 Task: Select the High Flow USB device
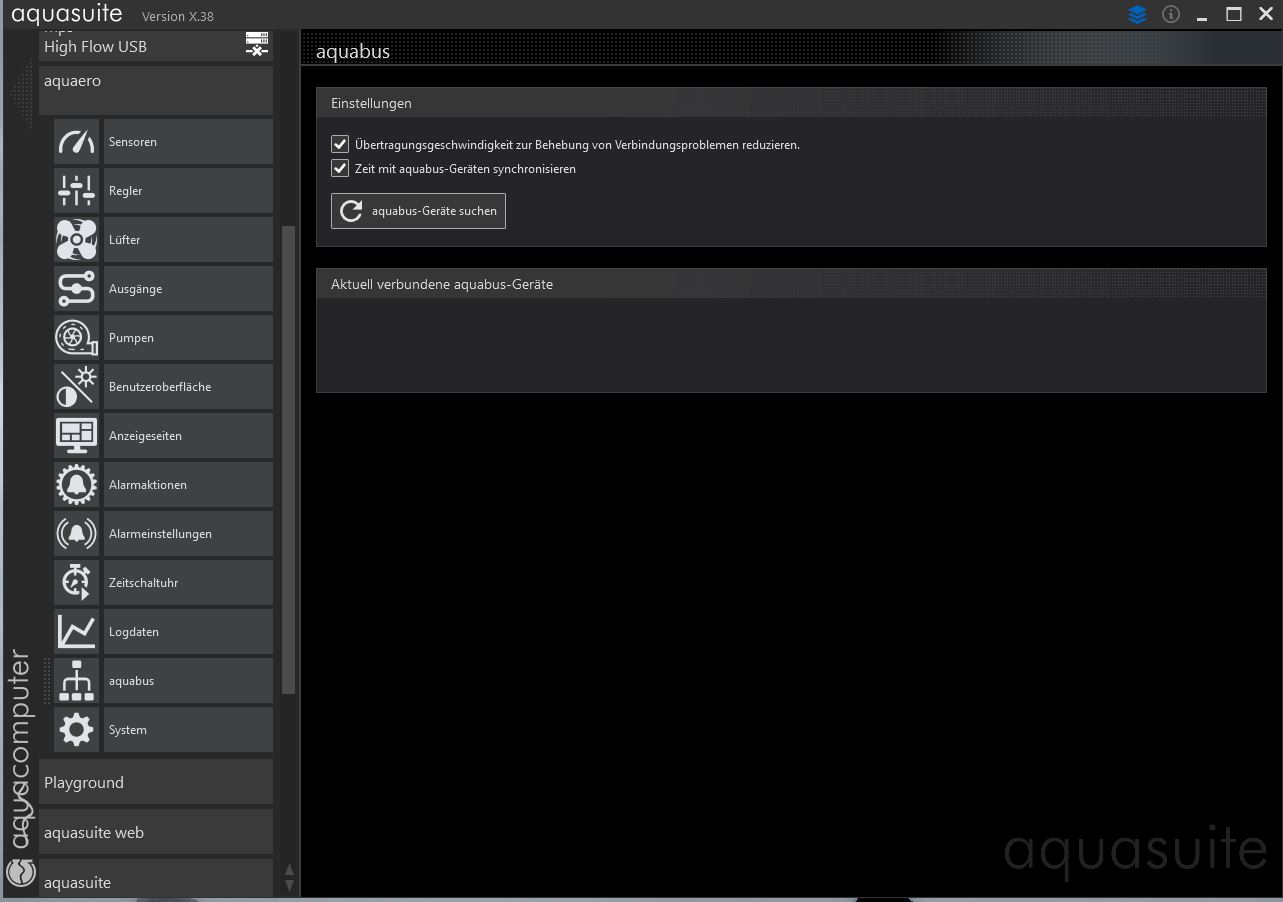click(x=156, y=46)
